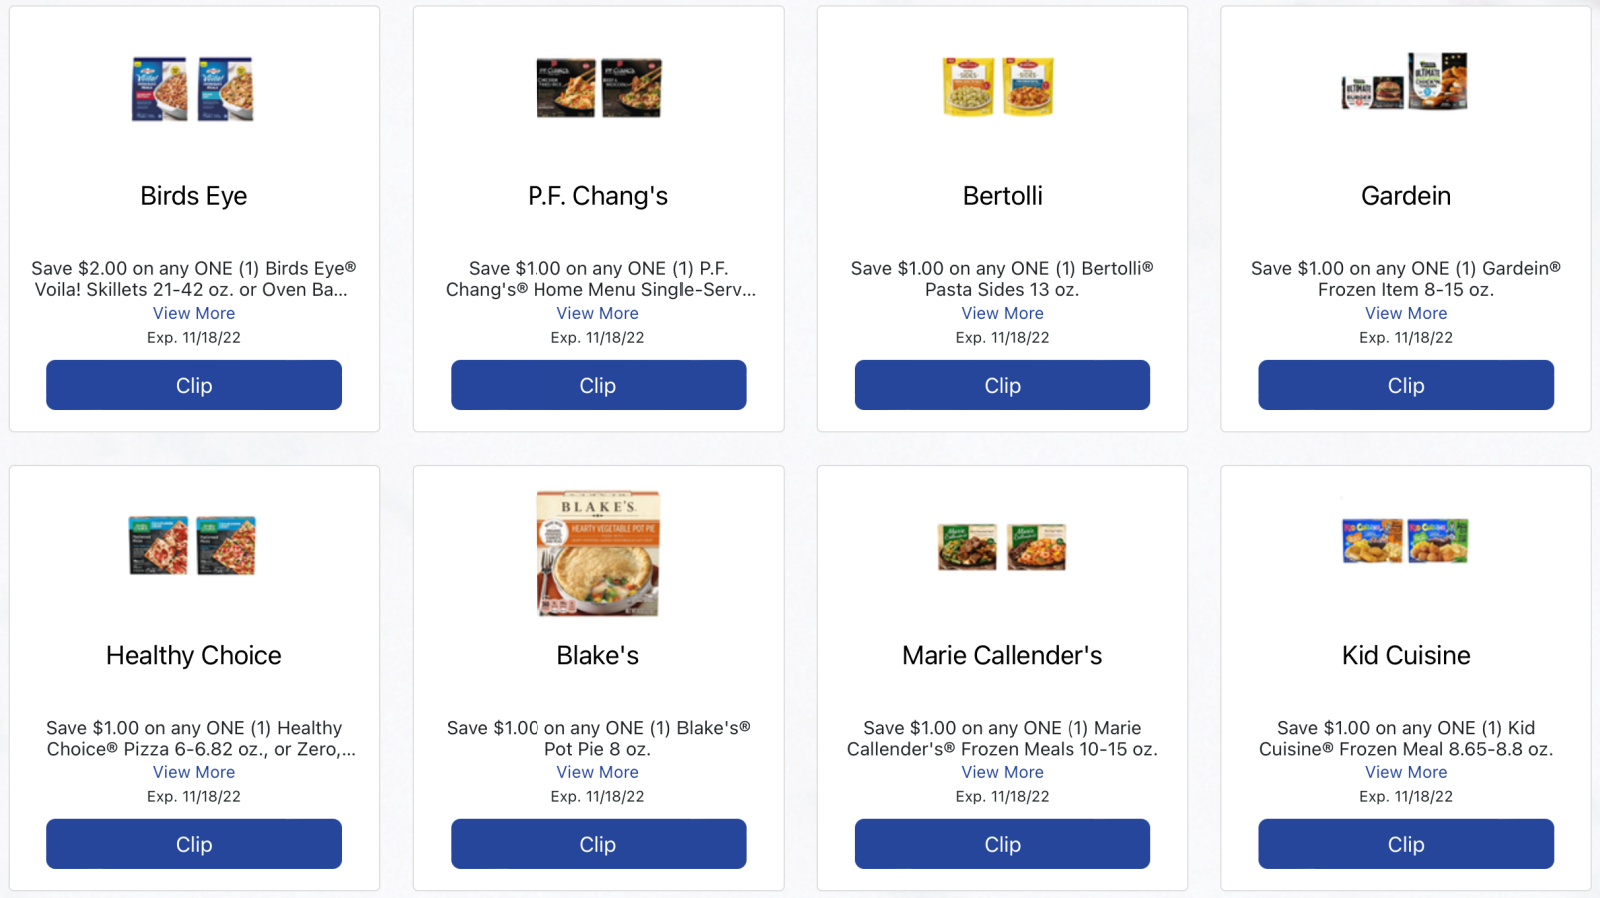
Task: Clip the Gardein frozen item coupon
Action: pos(1406,385)
